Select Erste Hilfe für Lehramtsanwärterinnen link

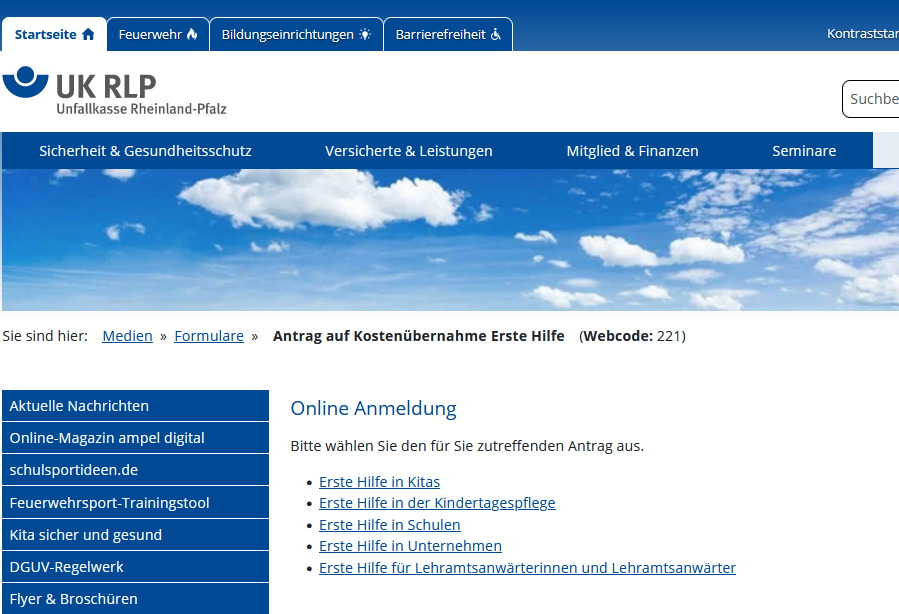tap(527, 568)
